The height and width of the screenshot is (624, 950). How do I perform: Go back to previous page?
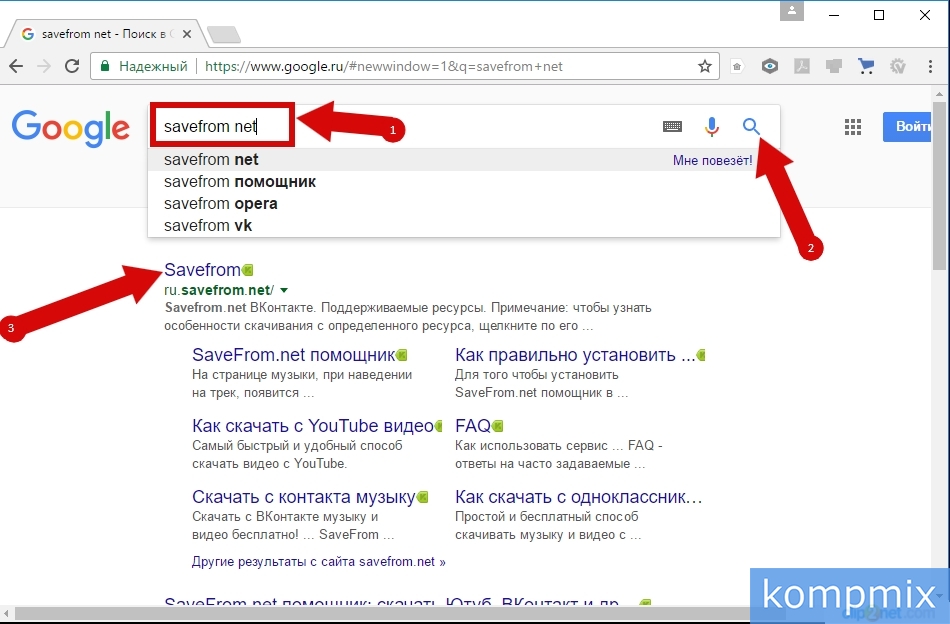click(x=16, y=67)
